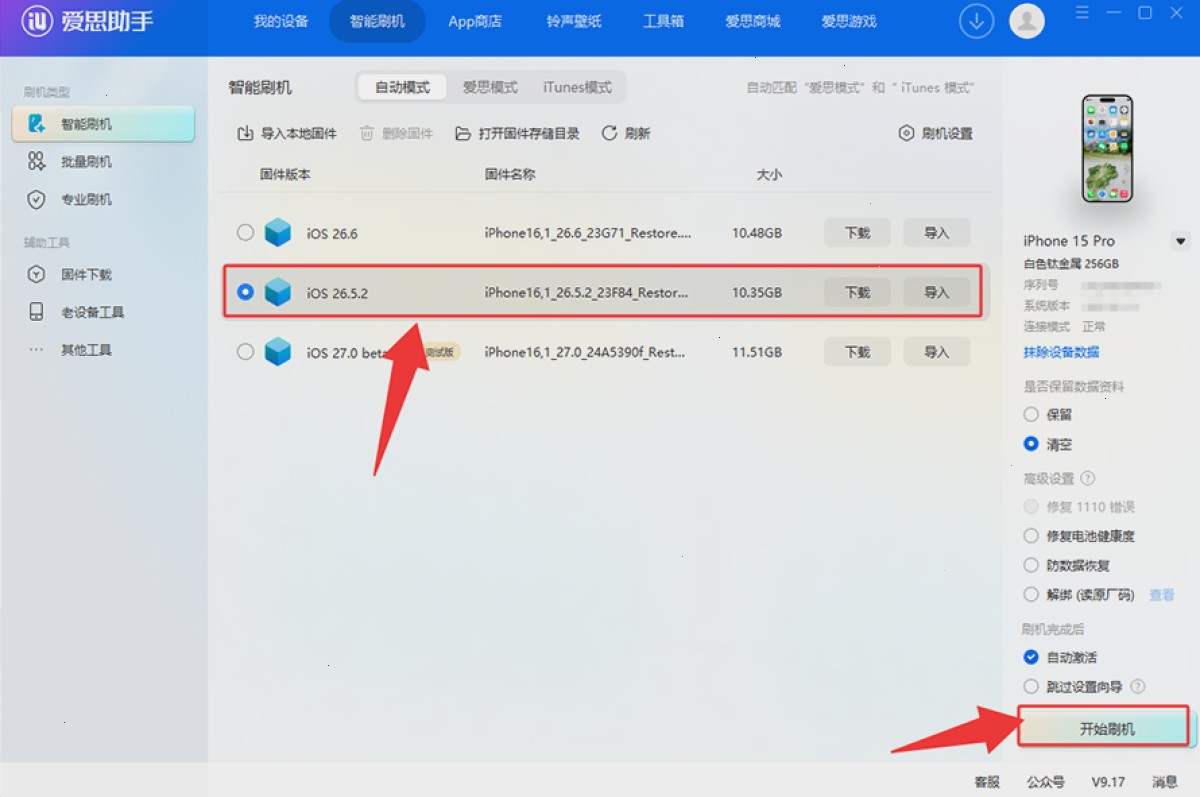Open 铃声壁纸 tab
This screenshot has height=797, width=1200.
pyautogui.click(x=574, y=21)
